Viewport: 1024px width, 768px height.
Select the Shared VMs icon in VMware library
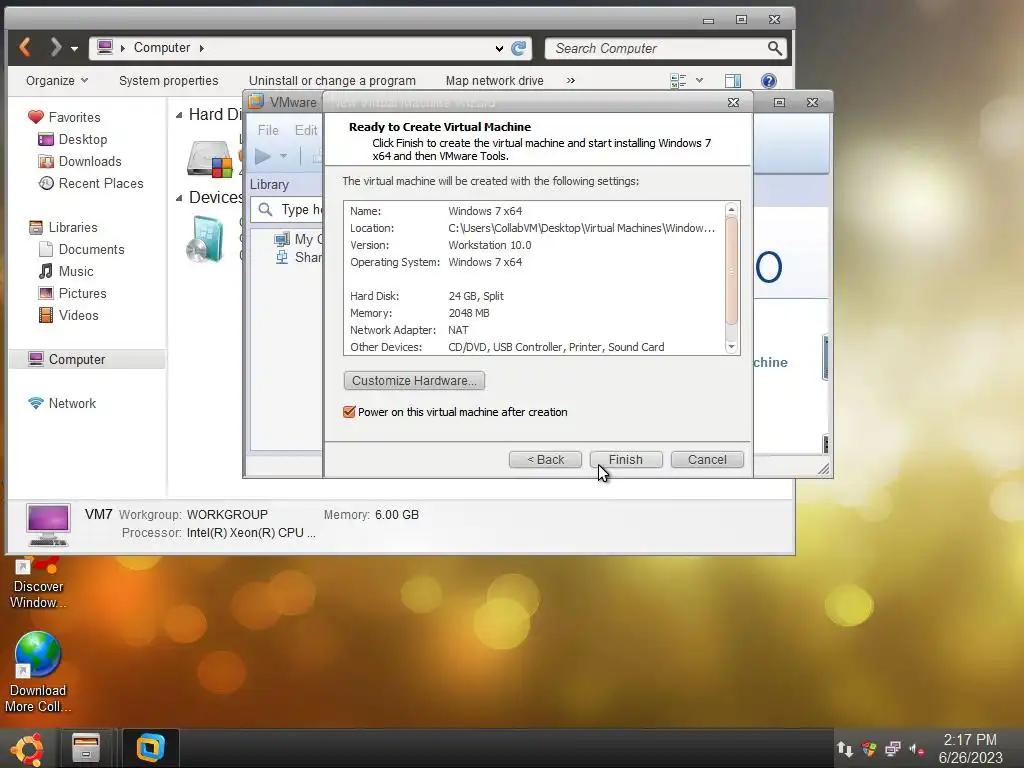[x=282, y=257]
